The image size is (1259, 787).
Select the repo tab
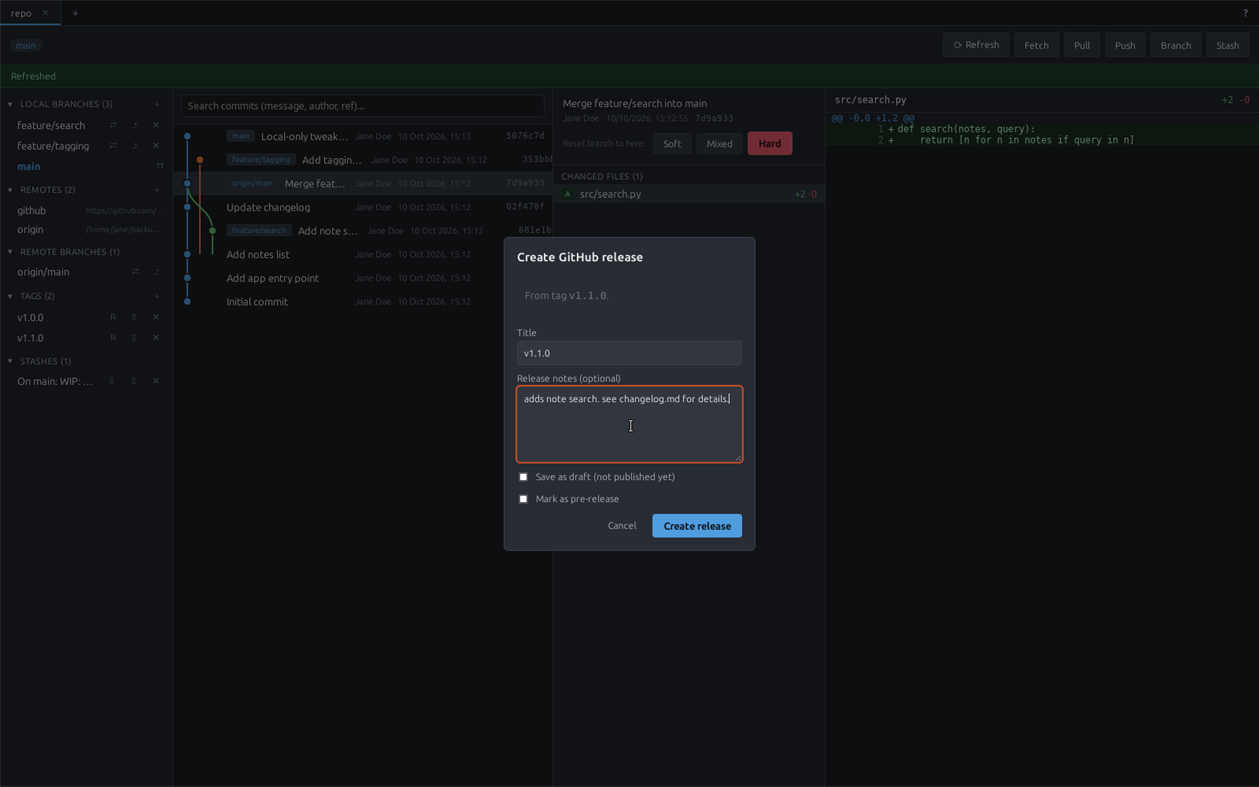pos(30,13)
